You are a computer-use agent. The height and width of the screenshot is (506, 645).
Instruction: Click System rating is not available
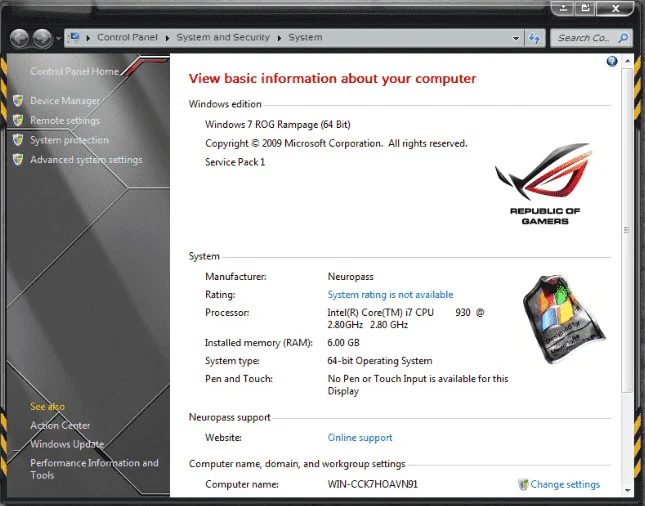tap(390, 295)
